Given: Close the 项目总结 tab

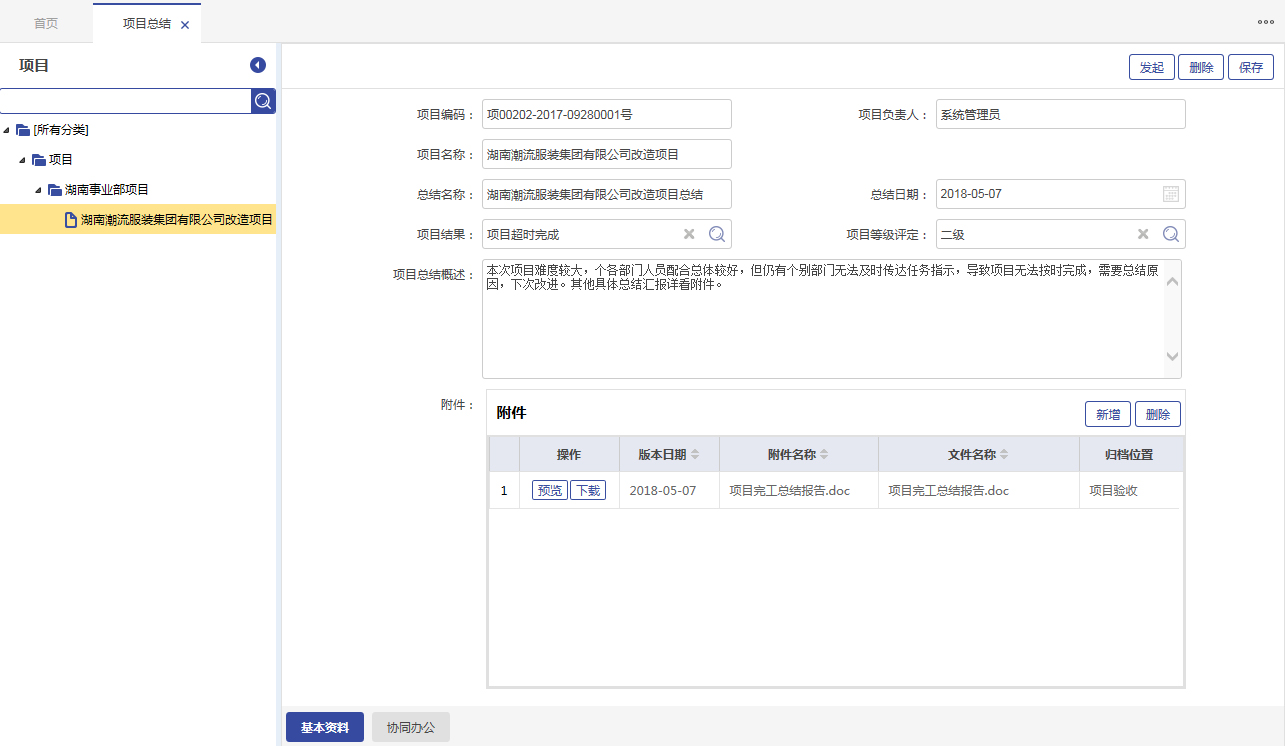Looking at the screenshot, I should coord(185,25).
